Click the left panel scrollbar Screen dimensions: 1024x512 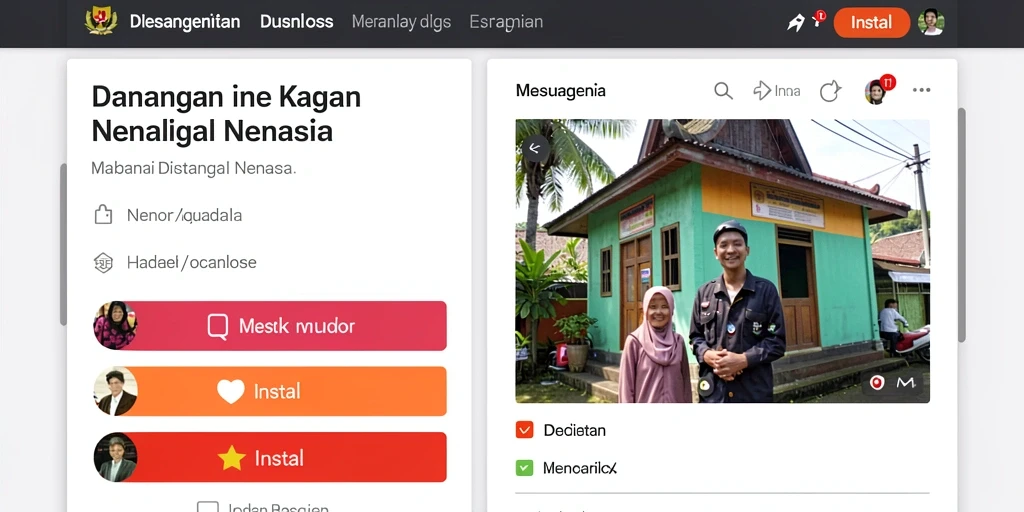point(63,244)
